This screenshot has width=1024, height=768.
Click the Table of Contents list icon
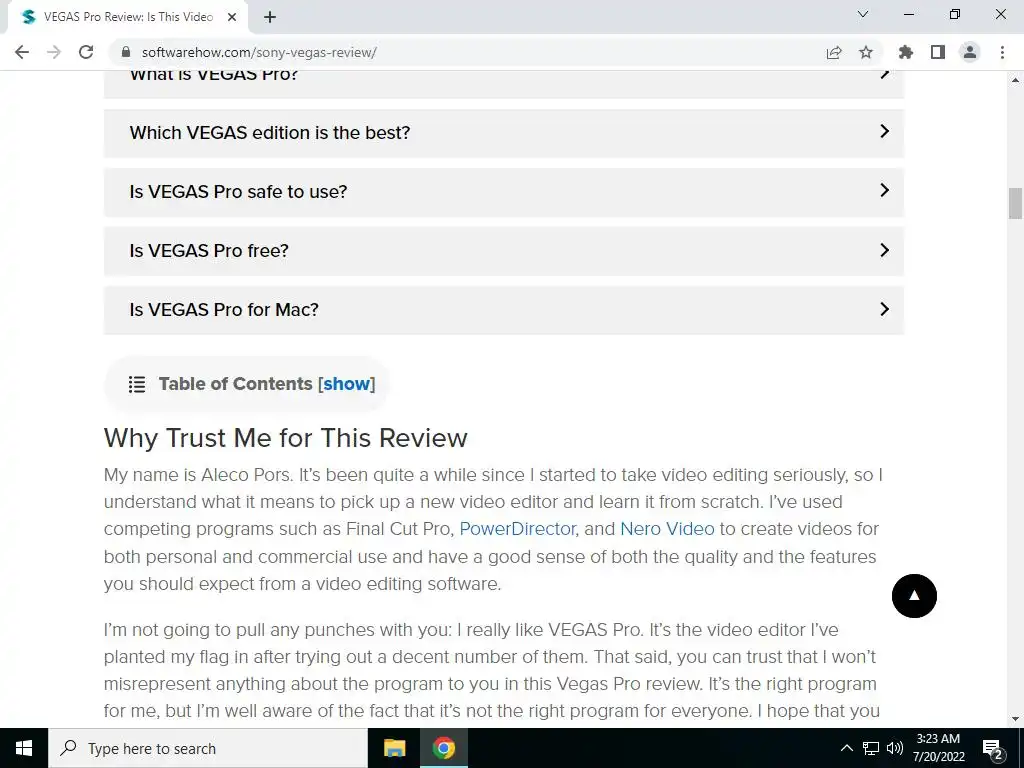(x=136, y=384)
